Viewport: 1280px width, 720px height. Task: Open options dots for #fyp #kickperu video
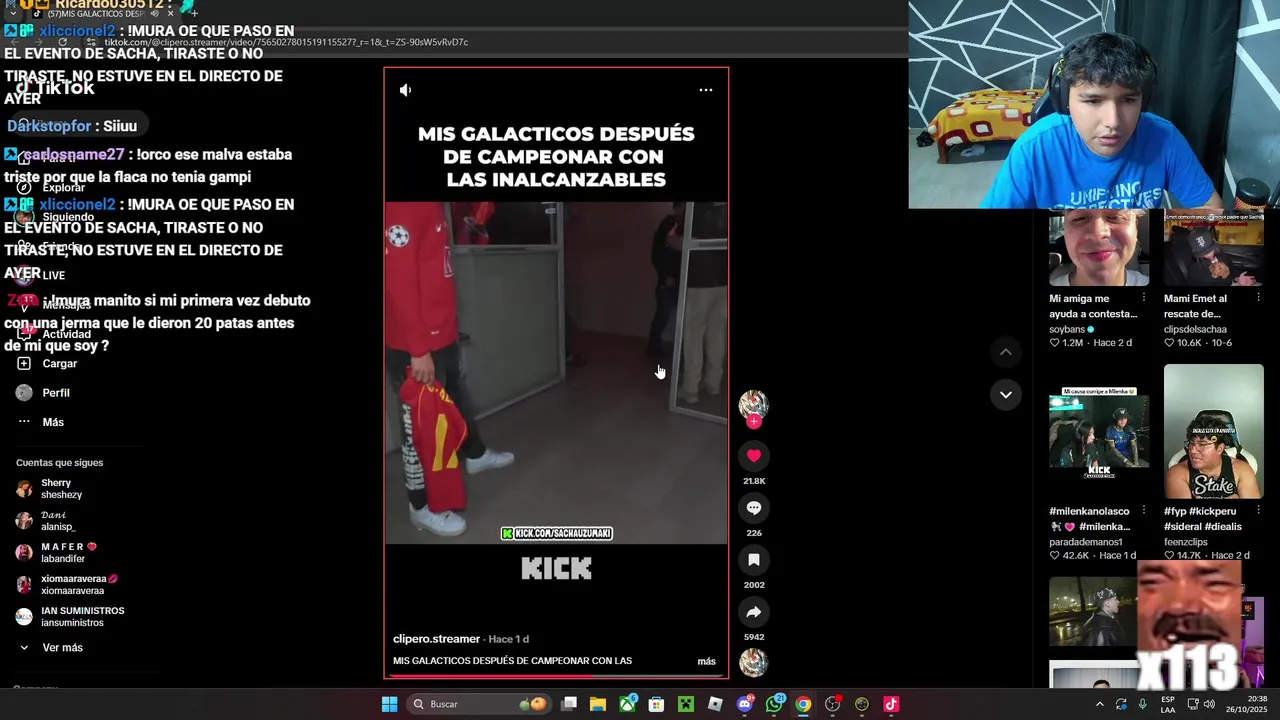[x=1258, y=511]
